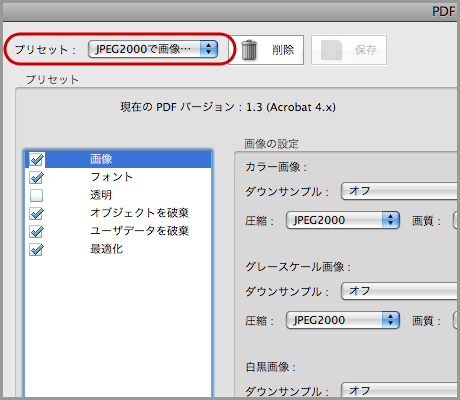
Task: Click the 現在の PDF バージョン text
Action: click(x=228, y=107)
